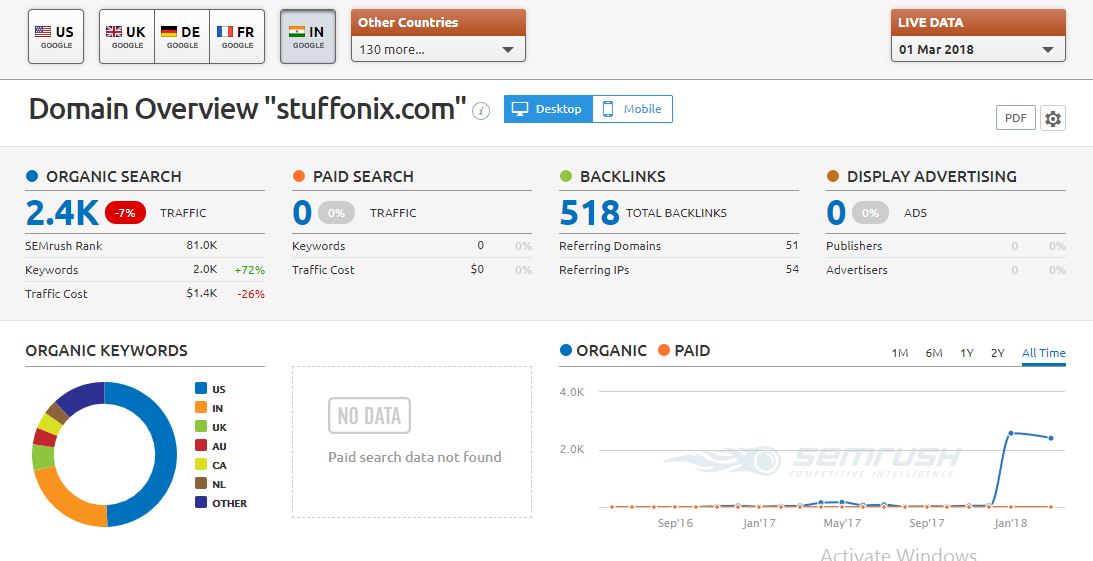This screenshot has height=561, width=1093.
Task: Select the All Time chart range tab
Action: pyautogui.click(x=1044, y=353)
